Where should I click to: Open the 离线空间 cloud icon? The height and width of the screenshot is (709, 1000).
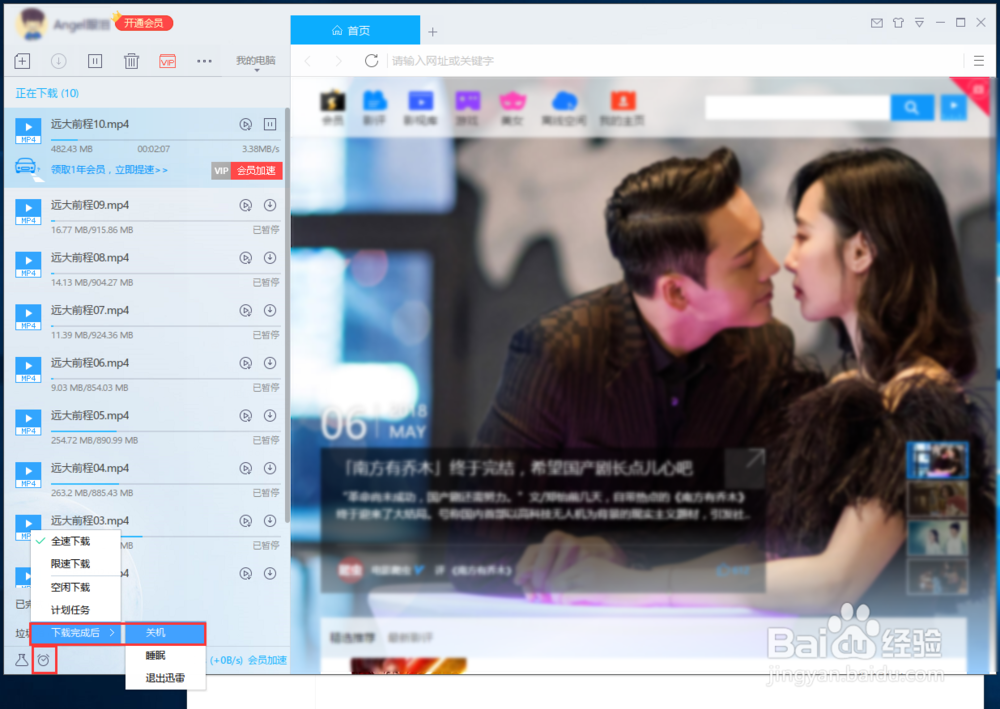pyautogui.click(x=564, y=107)
